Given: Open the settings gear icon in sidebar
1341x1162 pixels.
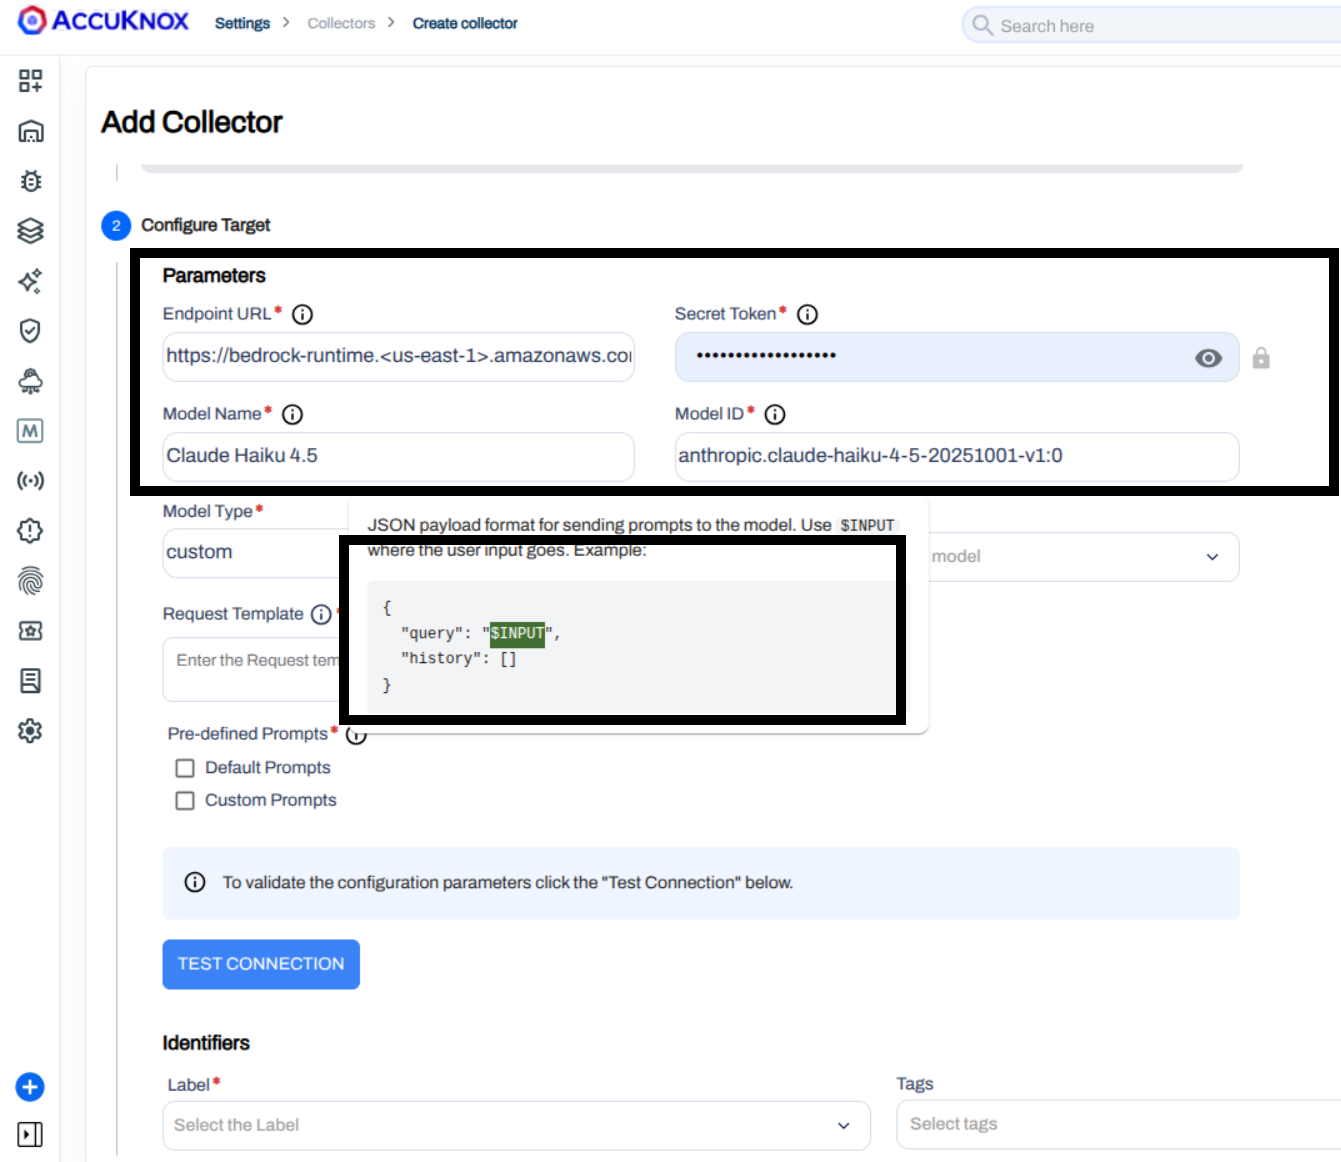Looking at the screenshot, I should pos(31,731).
